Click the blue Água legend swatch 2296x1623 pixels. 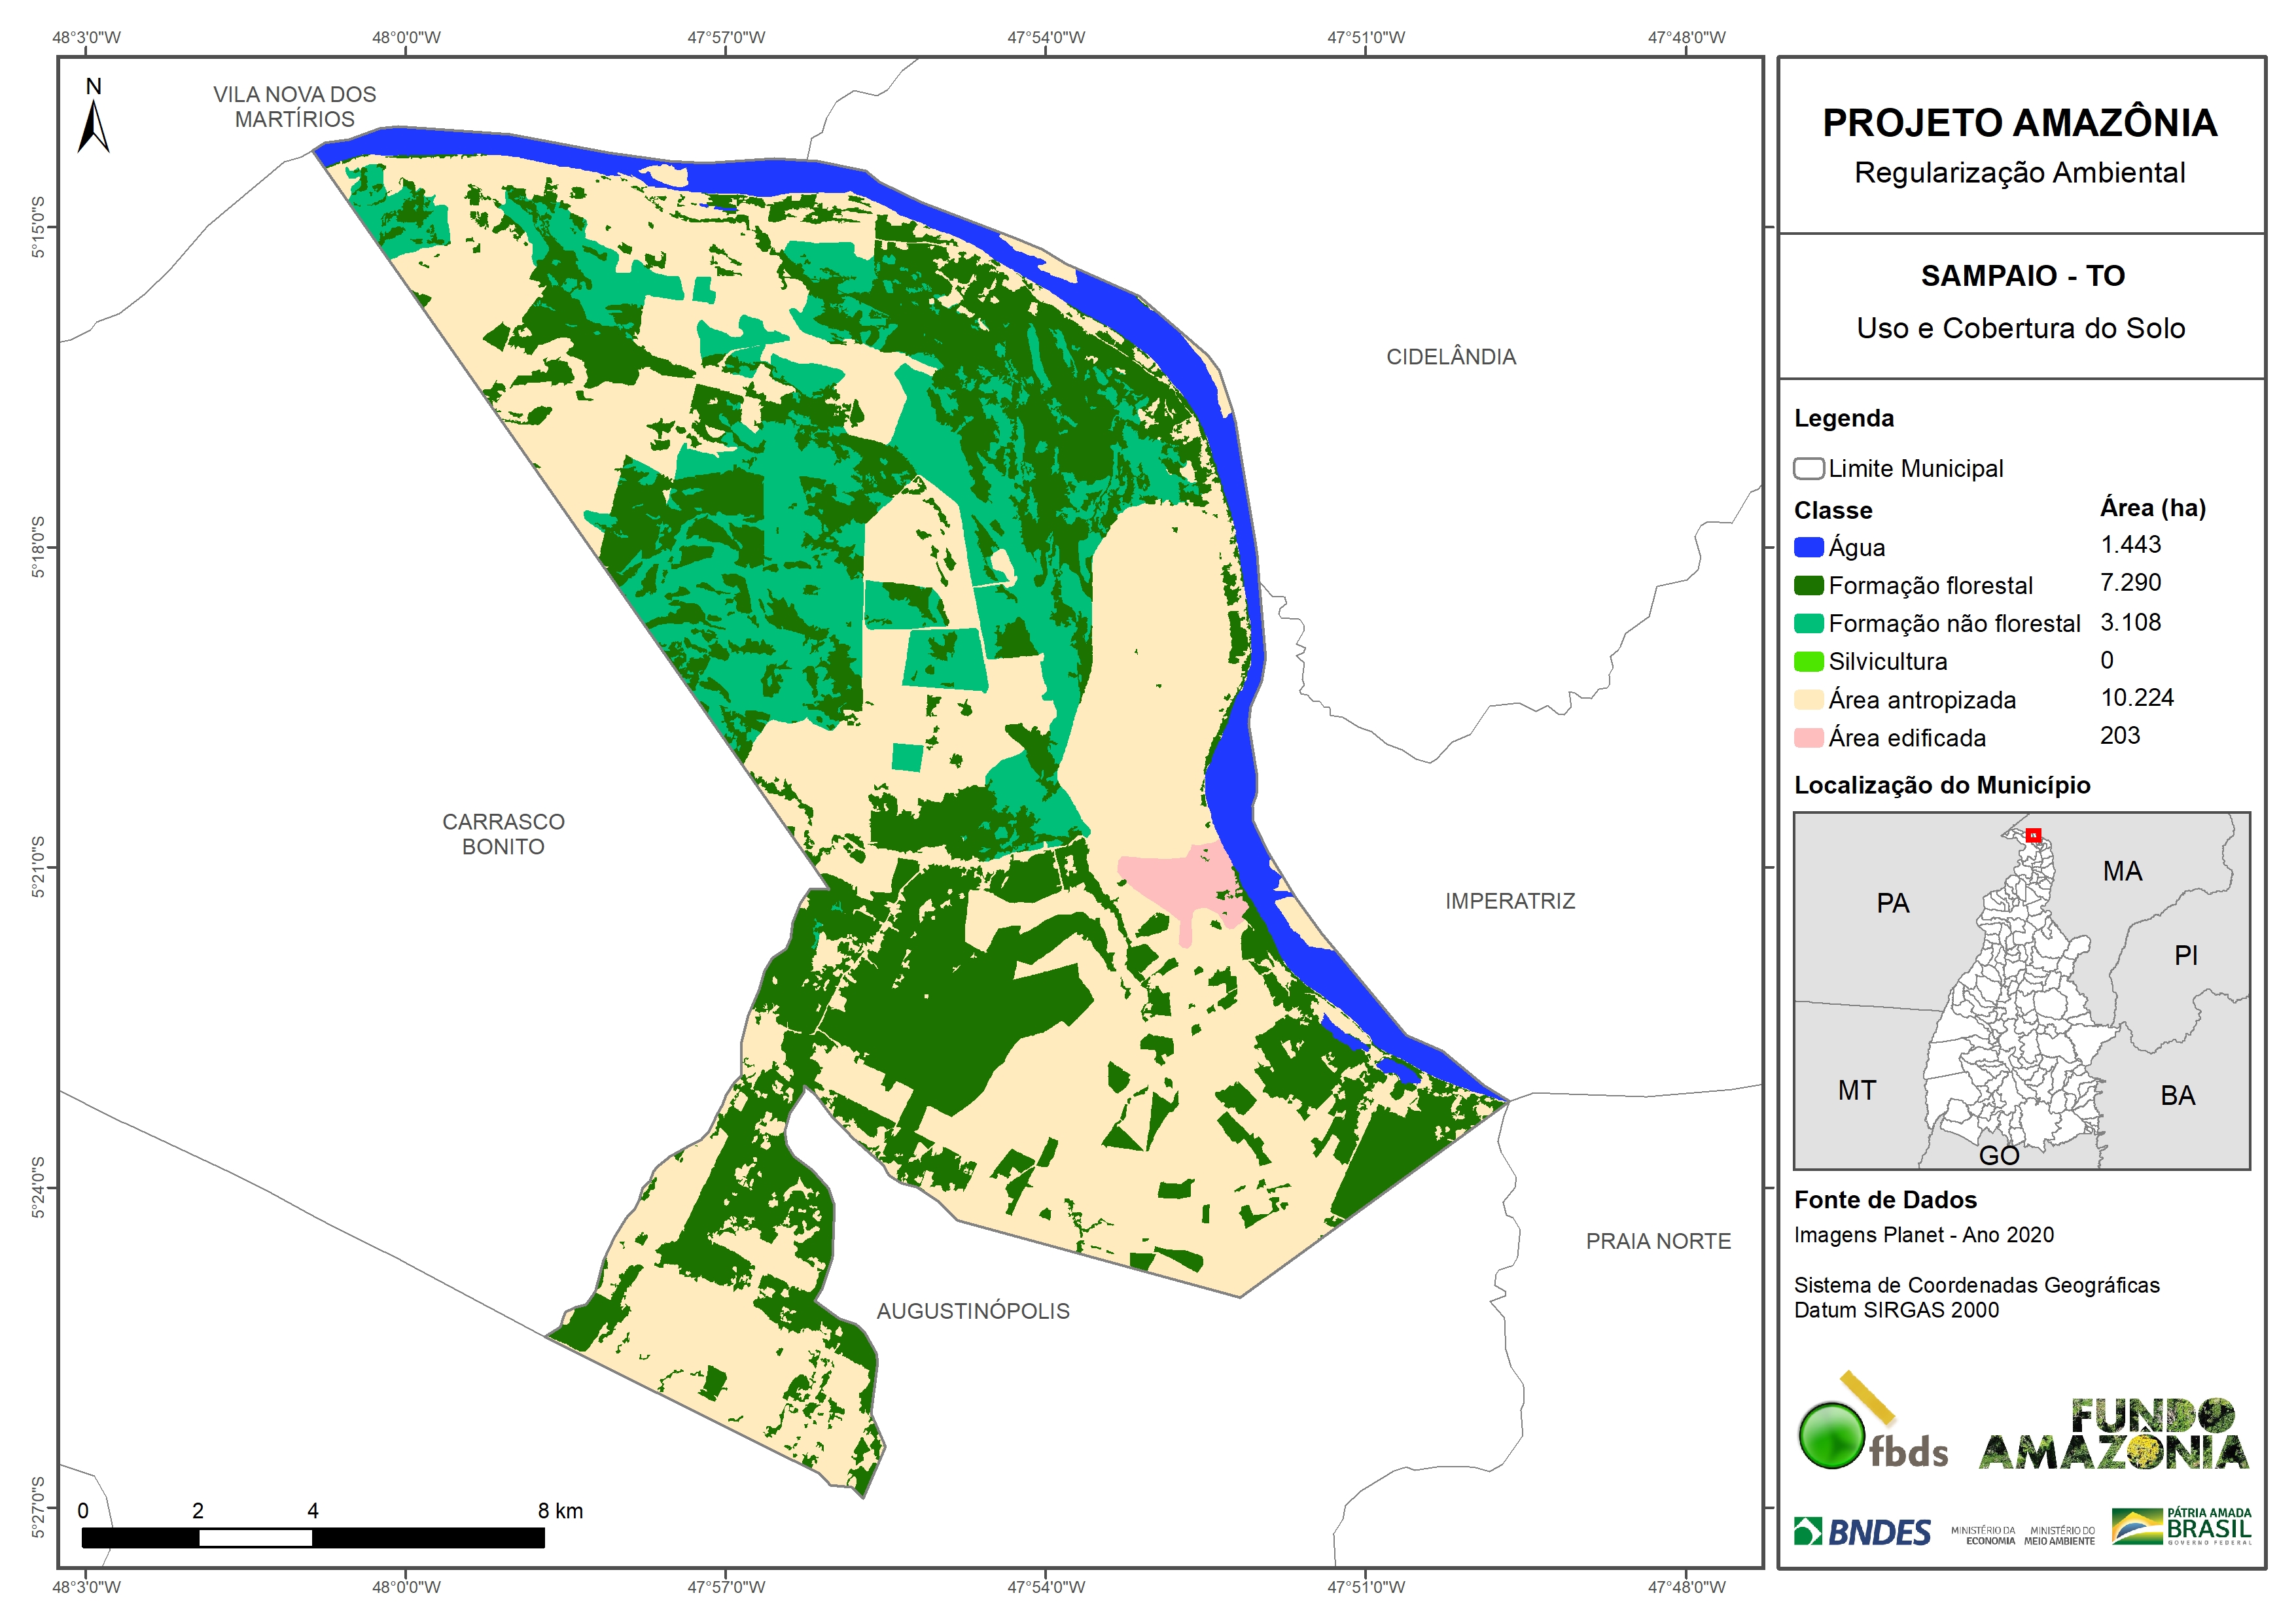[1808, 547]
